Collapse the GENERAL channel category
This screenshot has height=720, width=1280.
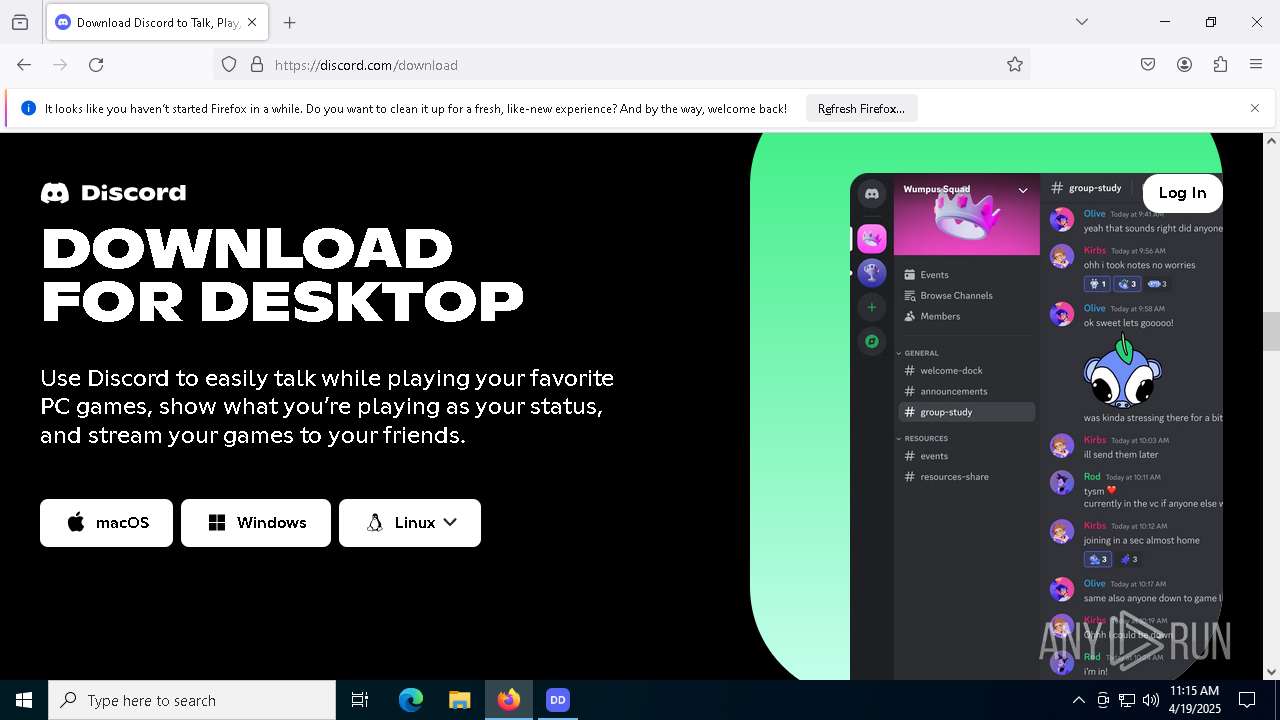(917, 353)
